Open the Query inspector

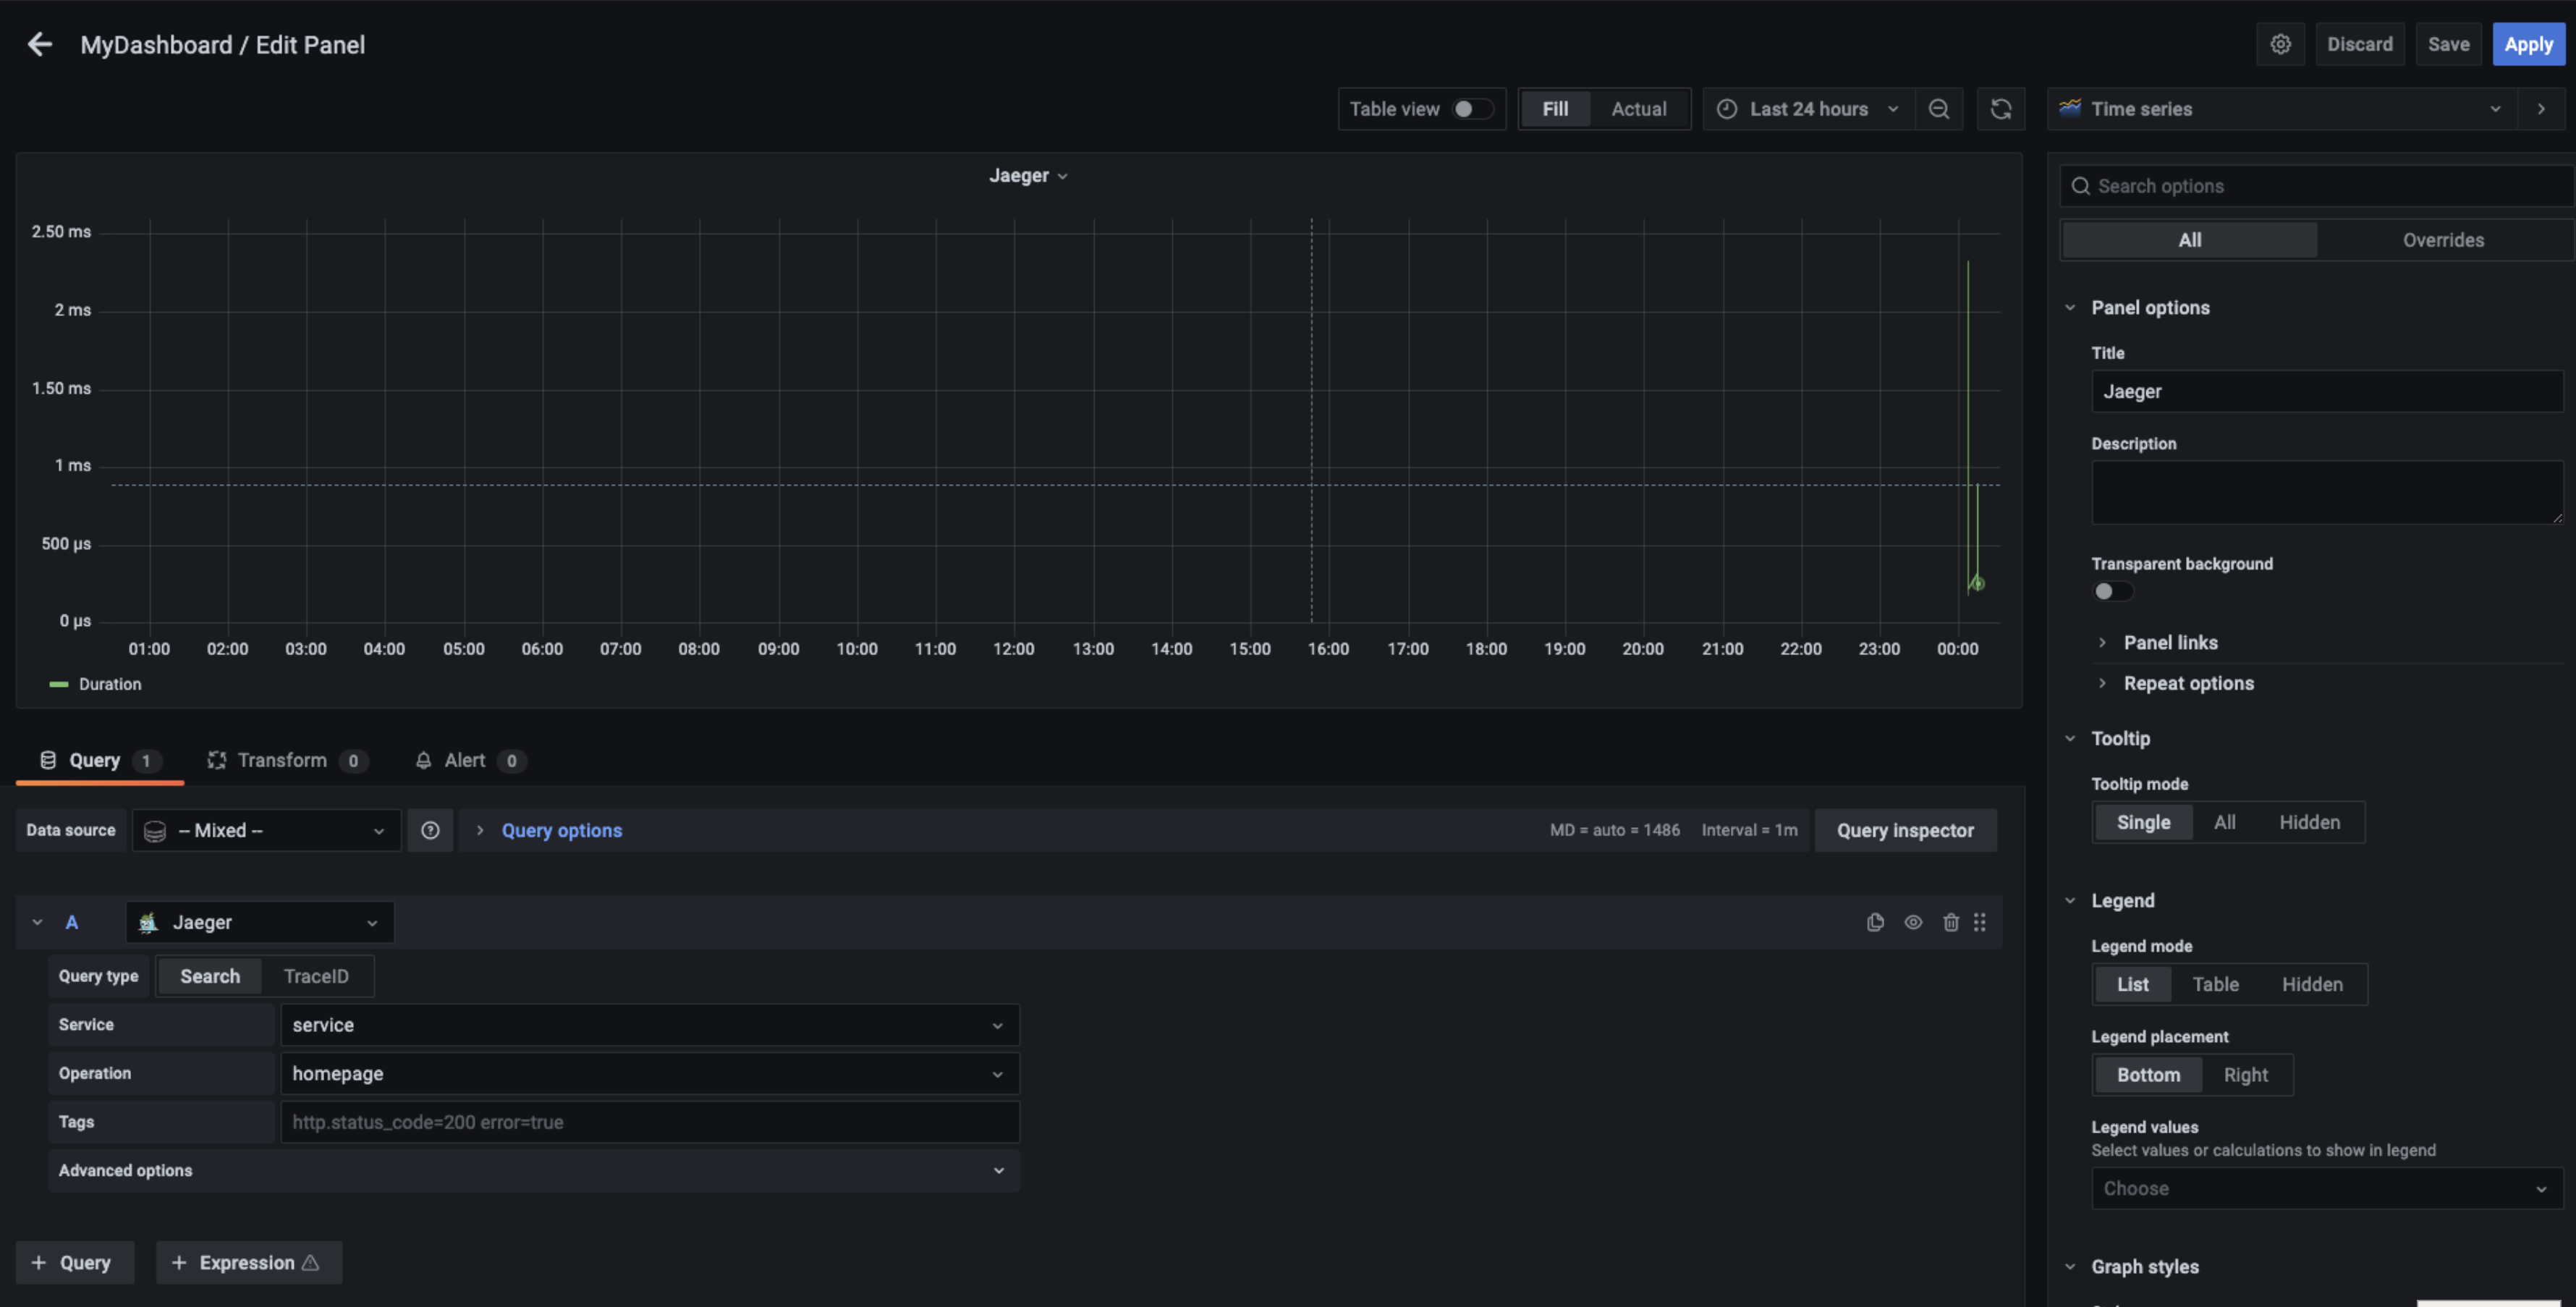(x=1905, y=830)
